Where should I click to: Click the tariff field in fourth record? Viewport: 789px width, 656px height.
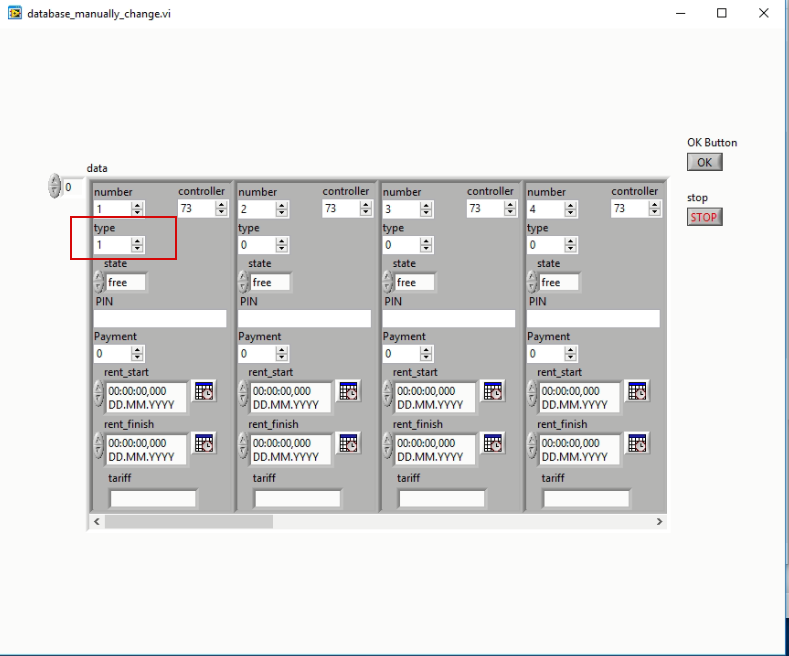[x=586, y=498]
